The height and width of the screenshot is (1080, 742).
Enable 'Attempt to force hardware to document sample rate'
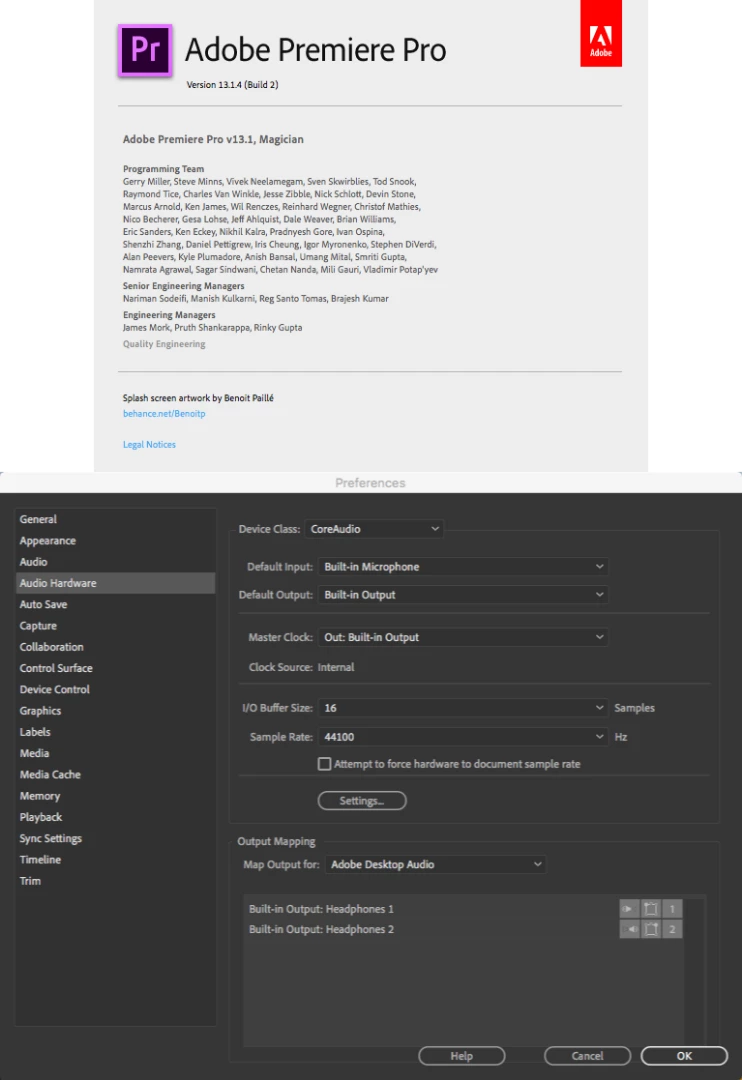tap(324, 764)
